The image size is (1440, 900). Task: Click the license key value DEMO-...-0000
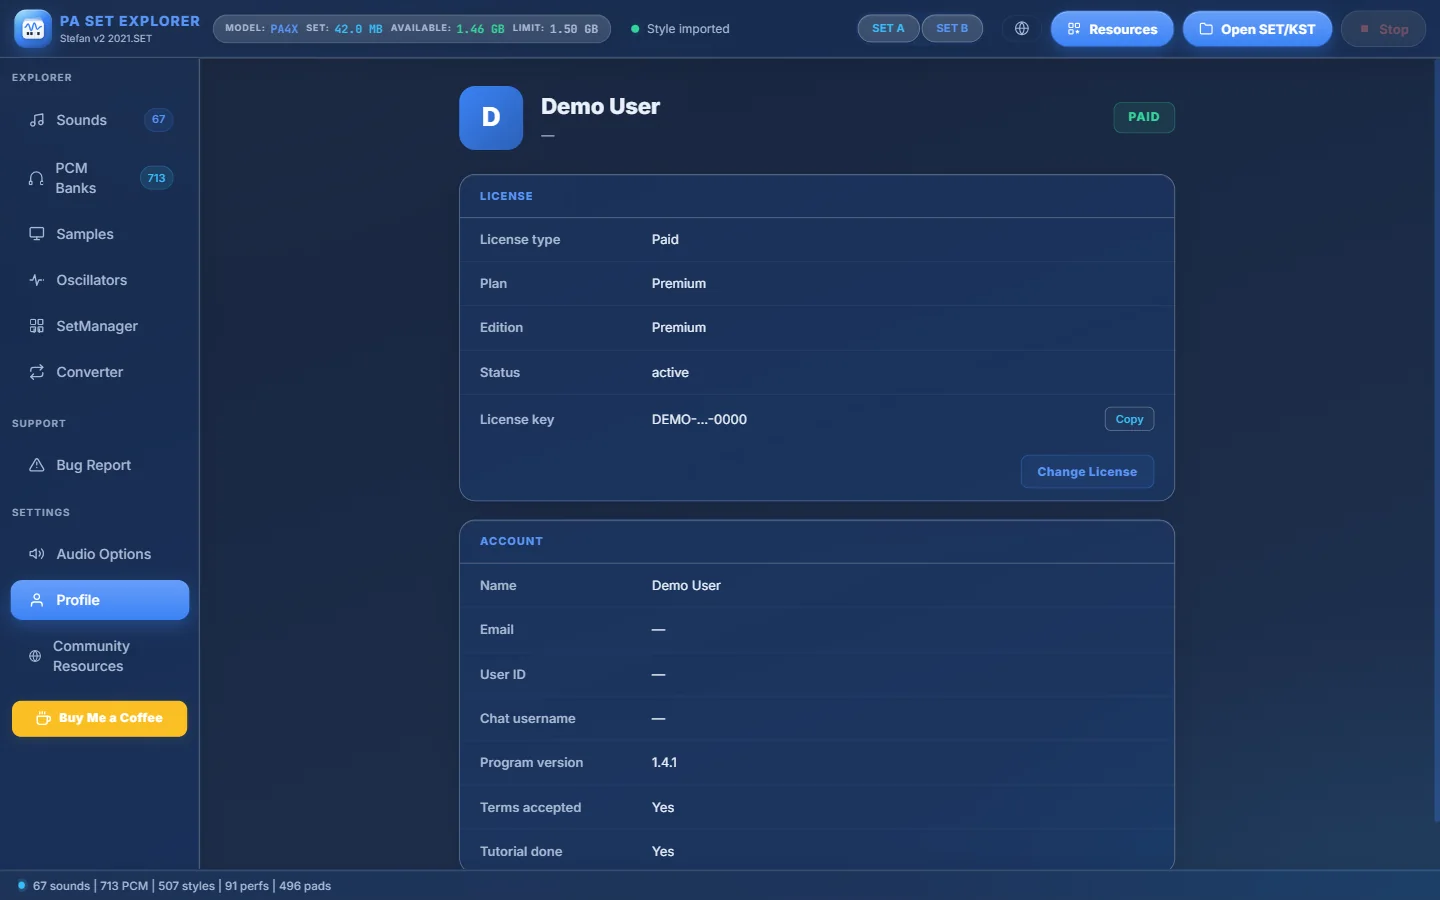pyautogui.click(x=699, y=419)
